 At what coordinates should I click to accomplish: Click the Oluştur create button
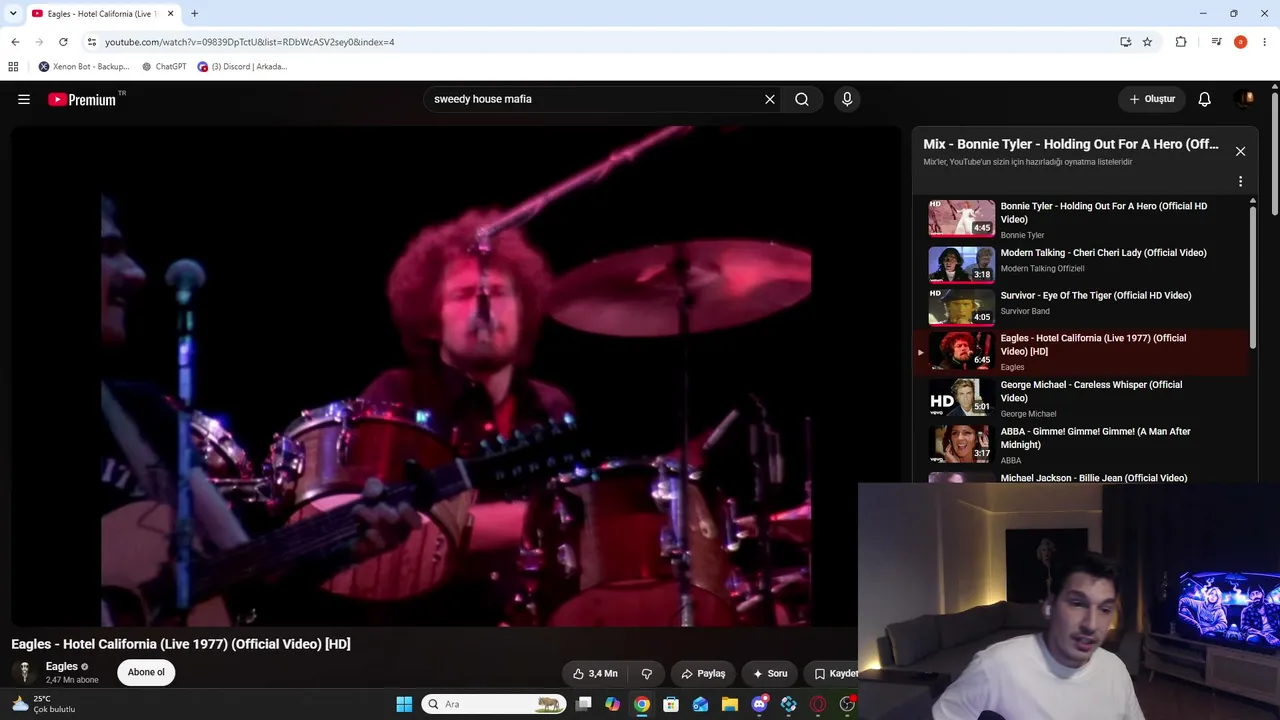[1152, 99]
